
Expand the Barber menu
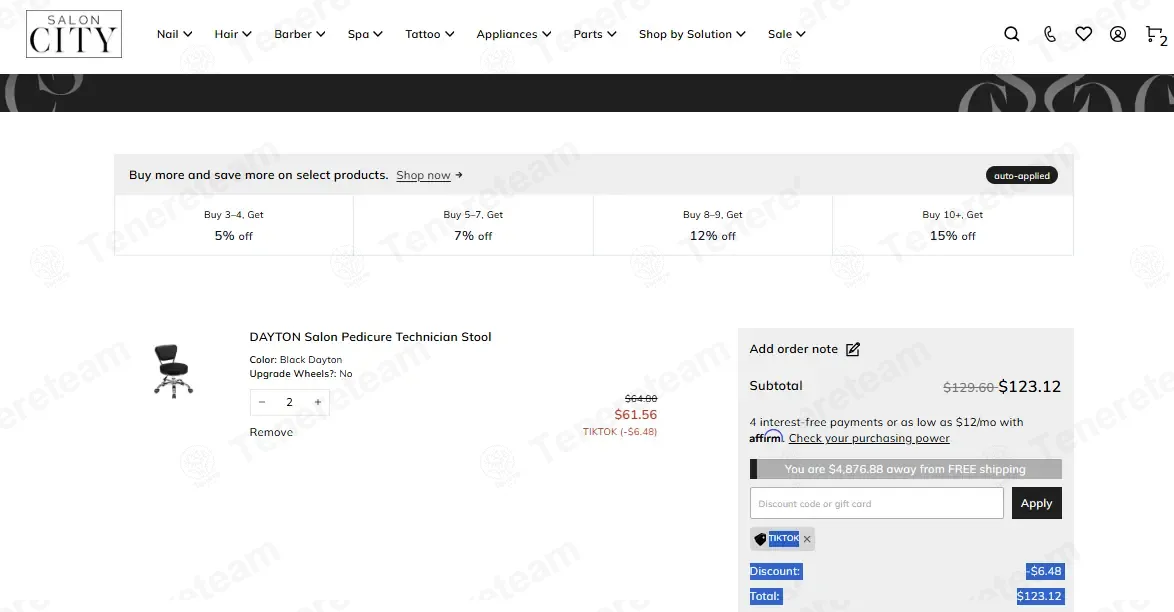(299, 34)
